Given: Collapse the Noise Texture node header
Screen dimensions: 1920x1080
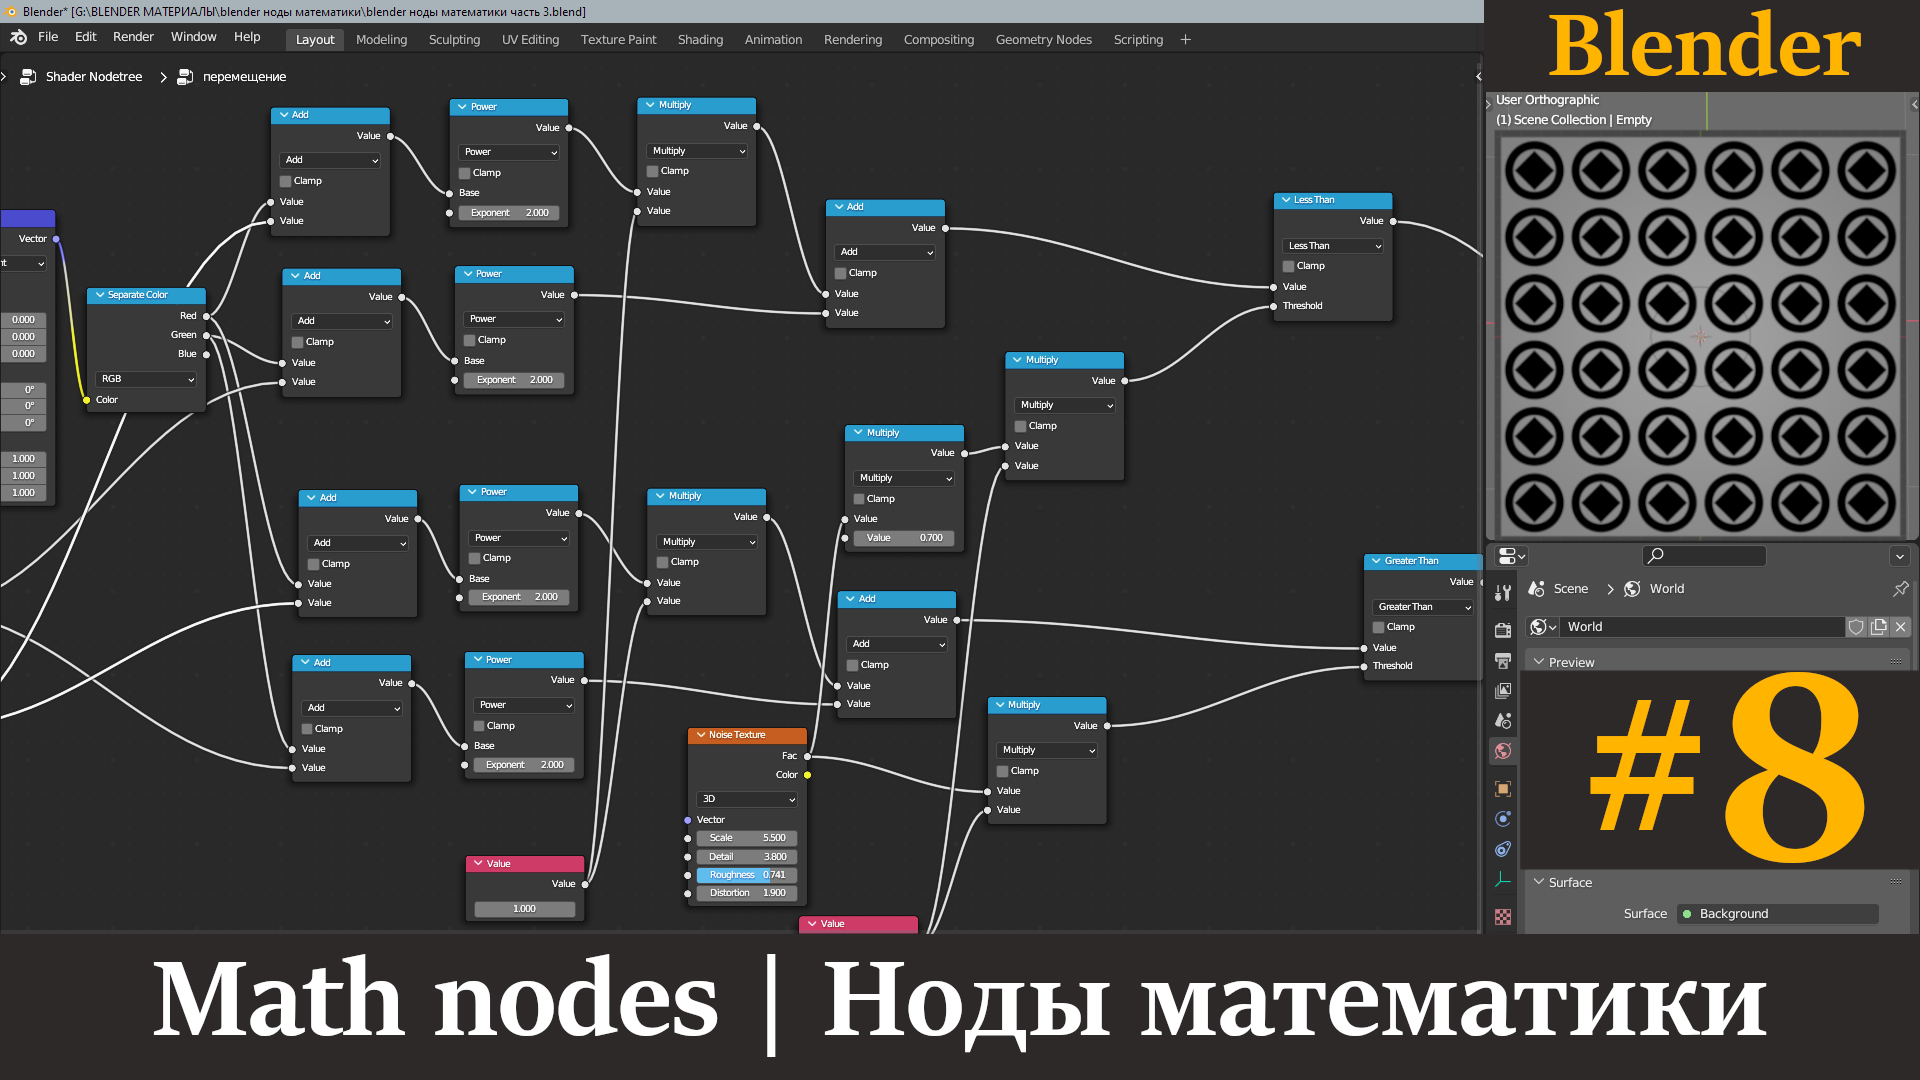Looking at the screenshot, I should coord(700,734).
